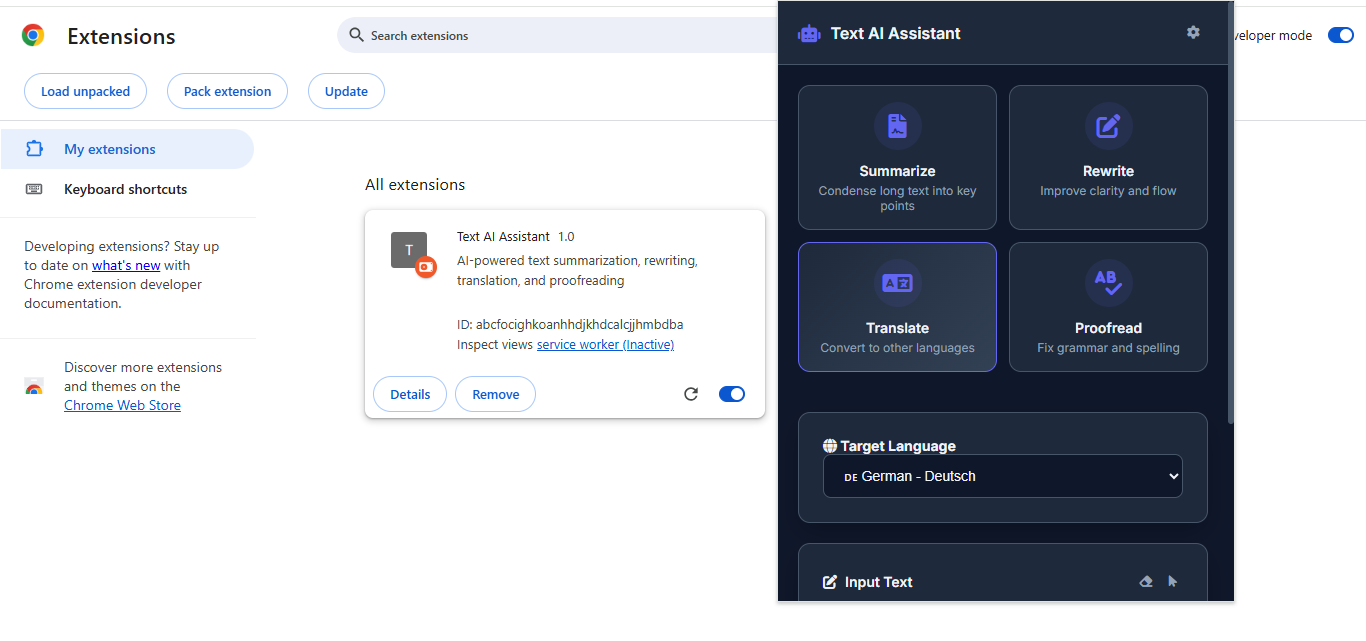
Task: Click the eraser icon beside Input Text
Action: tap(1146, 581)
